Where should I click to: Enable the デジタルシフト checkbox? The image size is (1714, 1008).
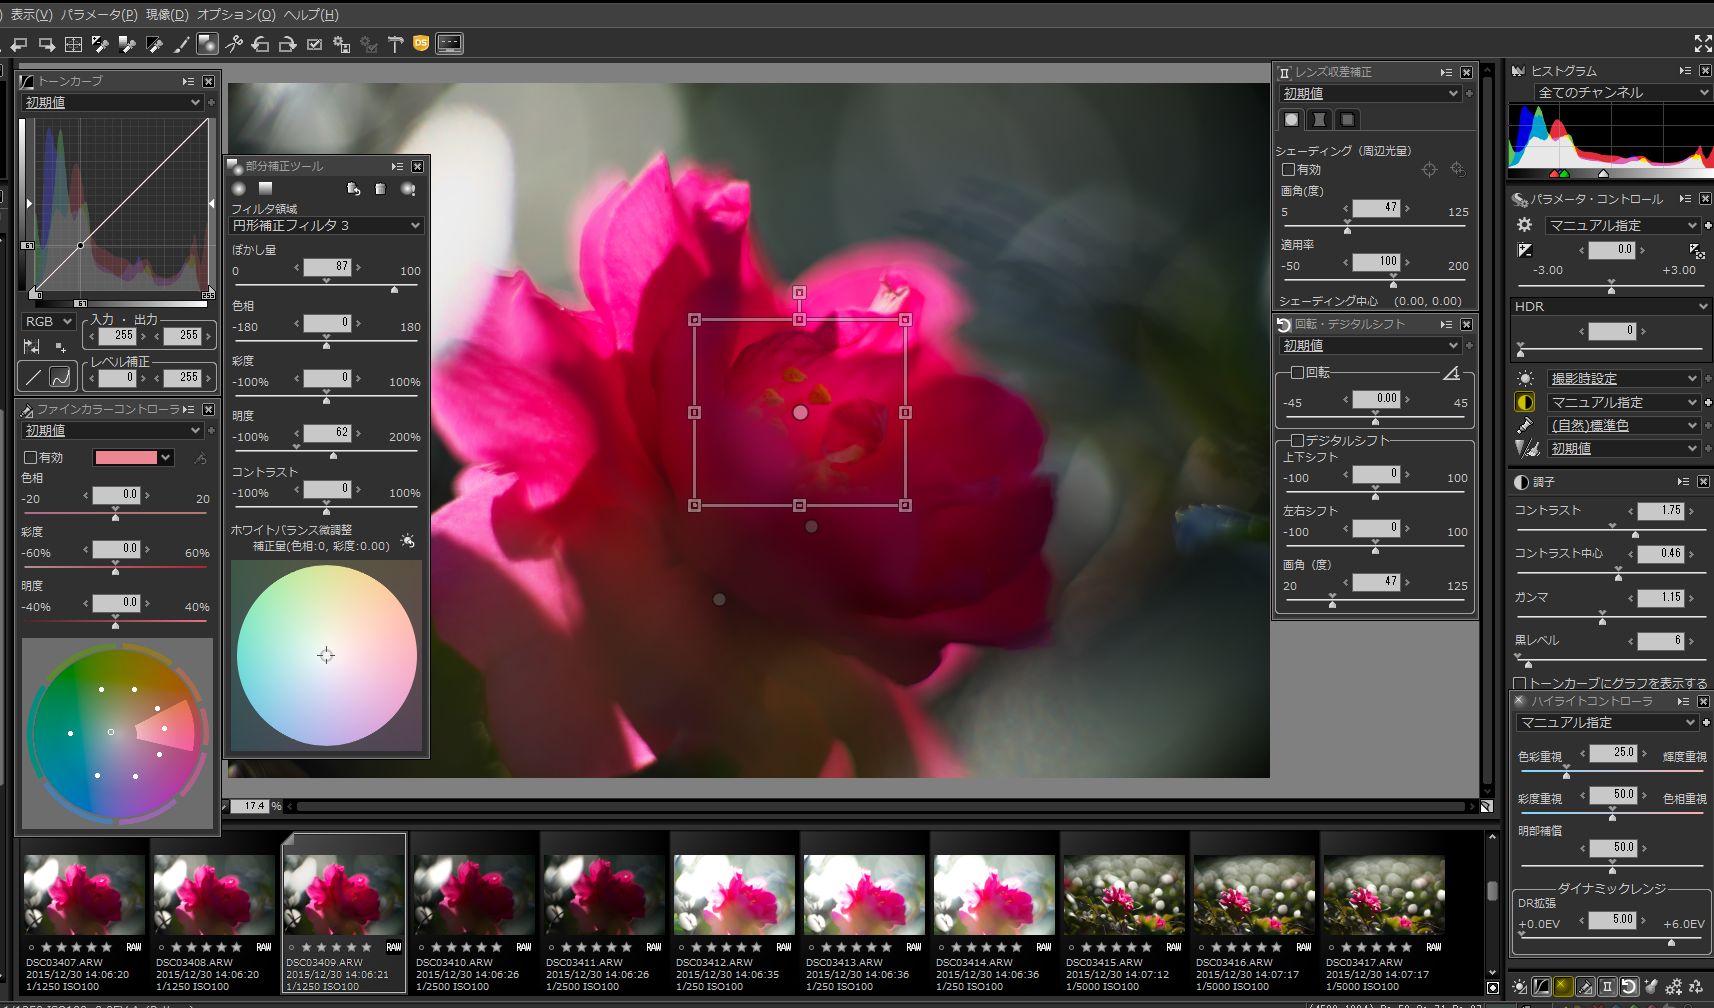(1297, 441)
